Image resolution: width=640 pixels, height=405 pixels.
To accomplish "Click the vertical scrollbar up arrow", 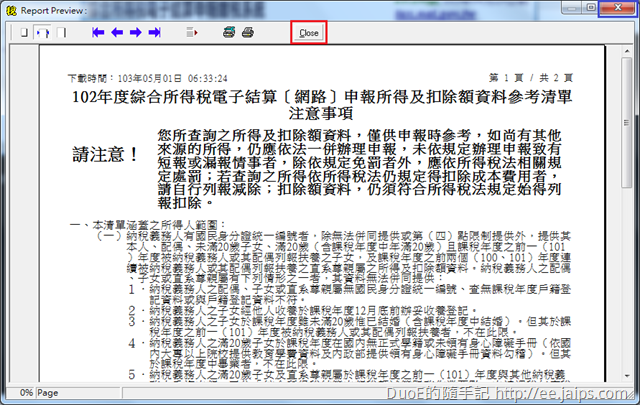I will coord(627,51).
